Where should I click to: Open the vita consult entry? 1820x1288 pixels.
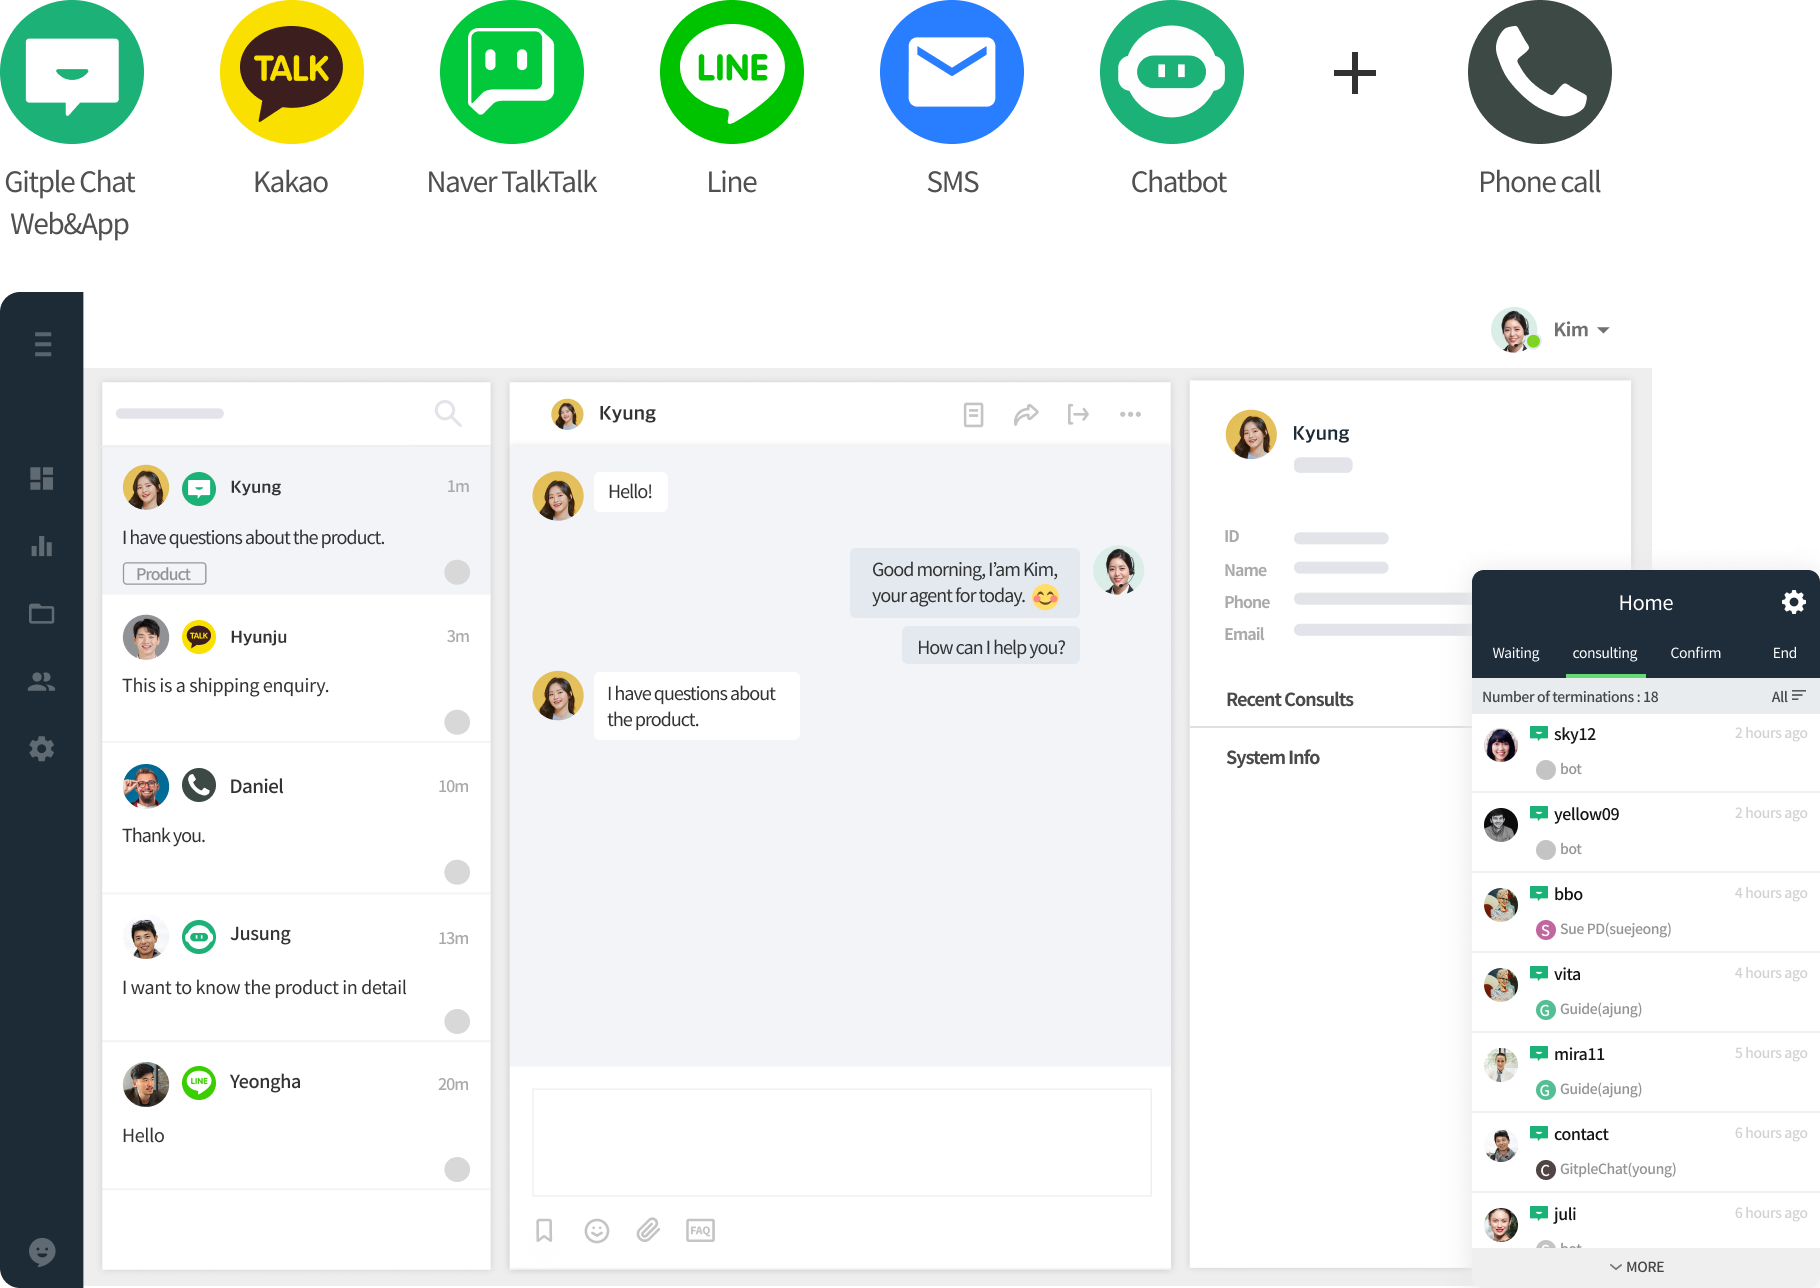point(1646,992)
